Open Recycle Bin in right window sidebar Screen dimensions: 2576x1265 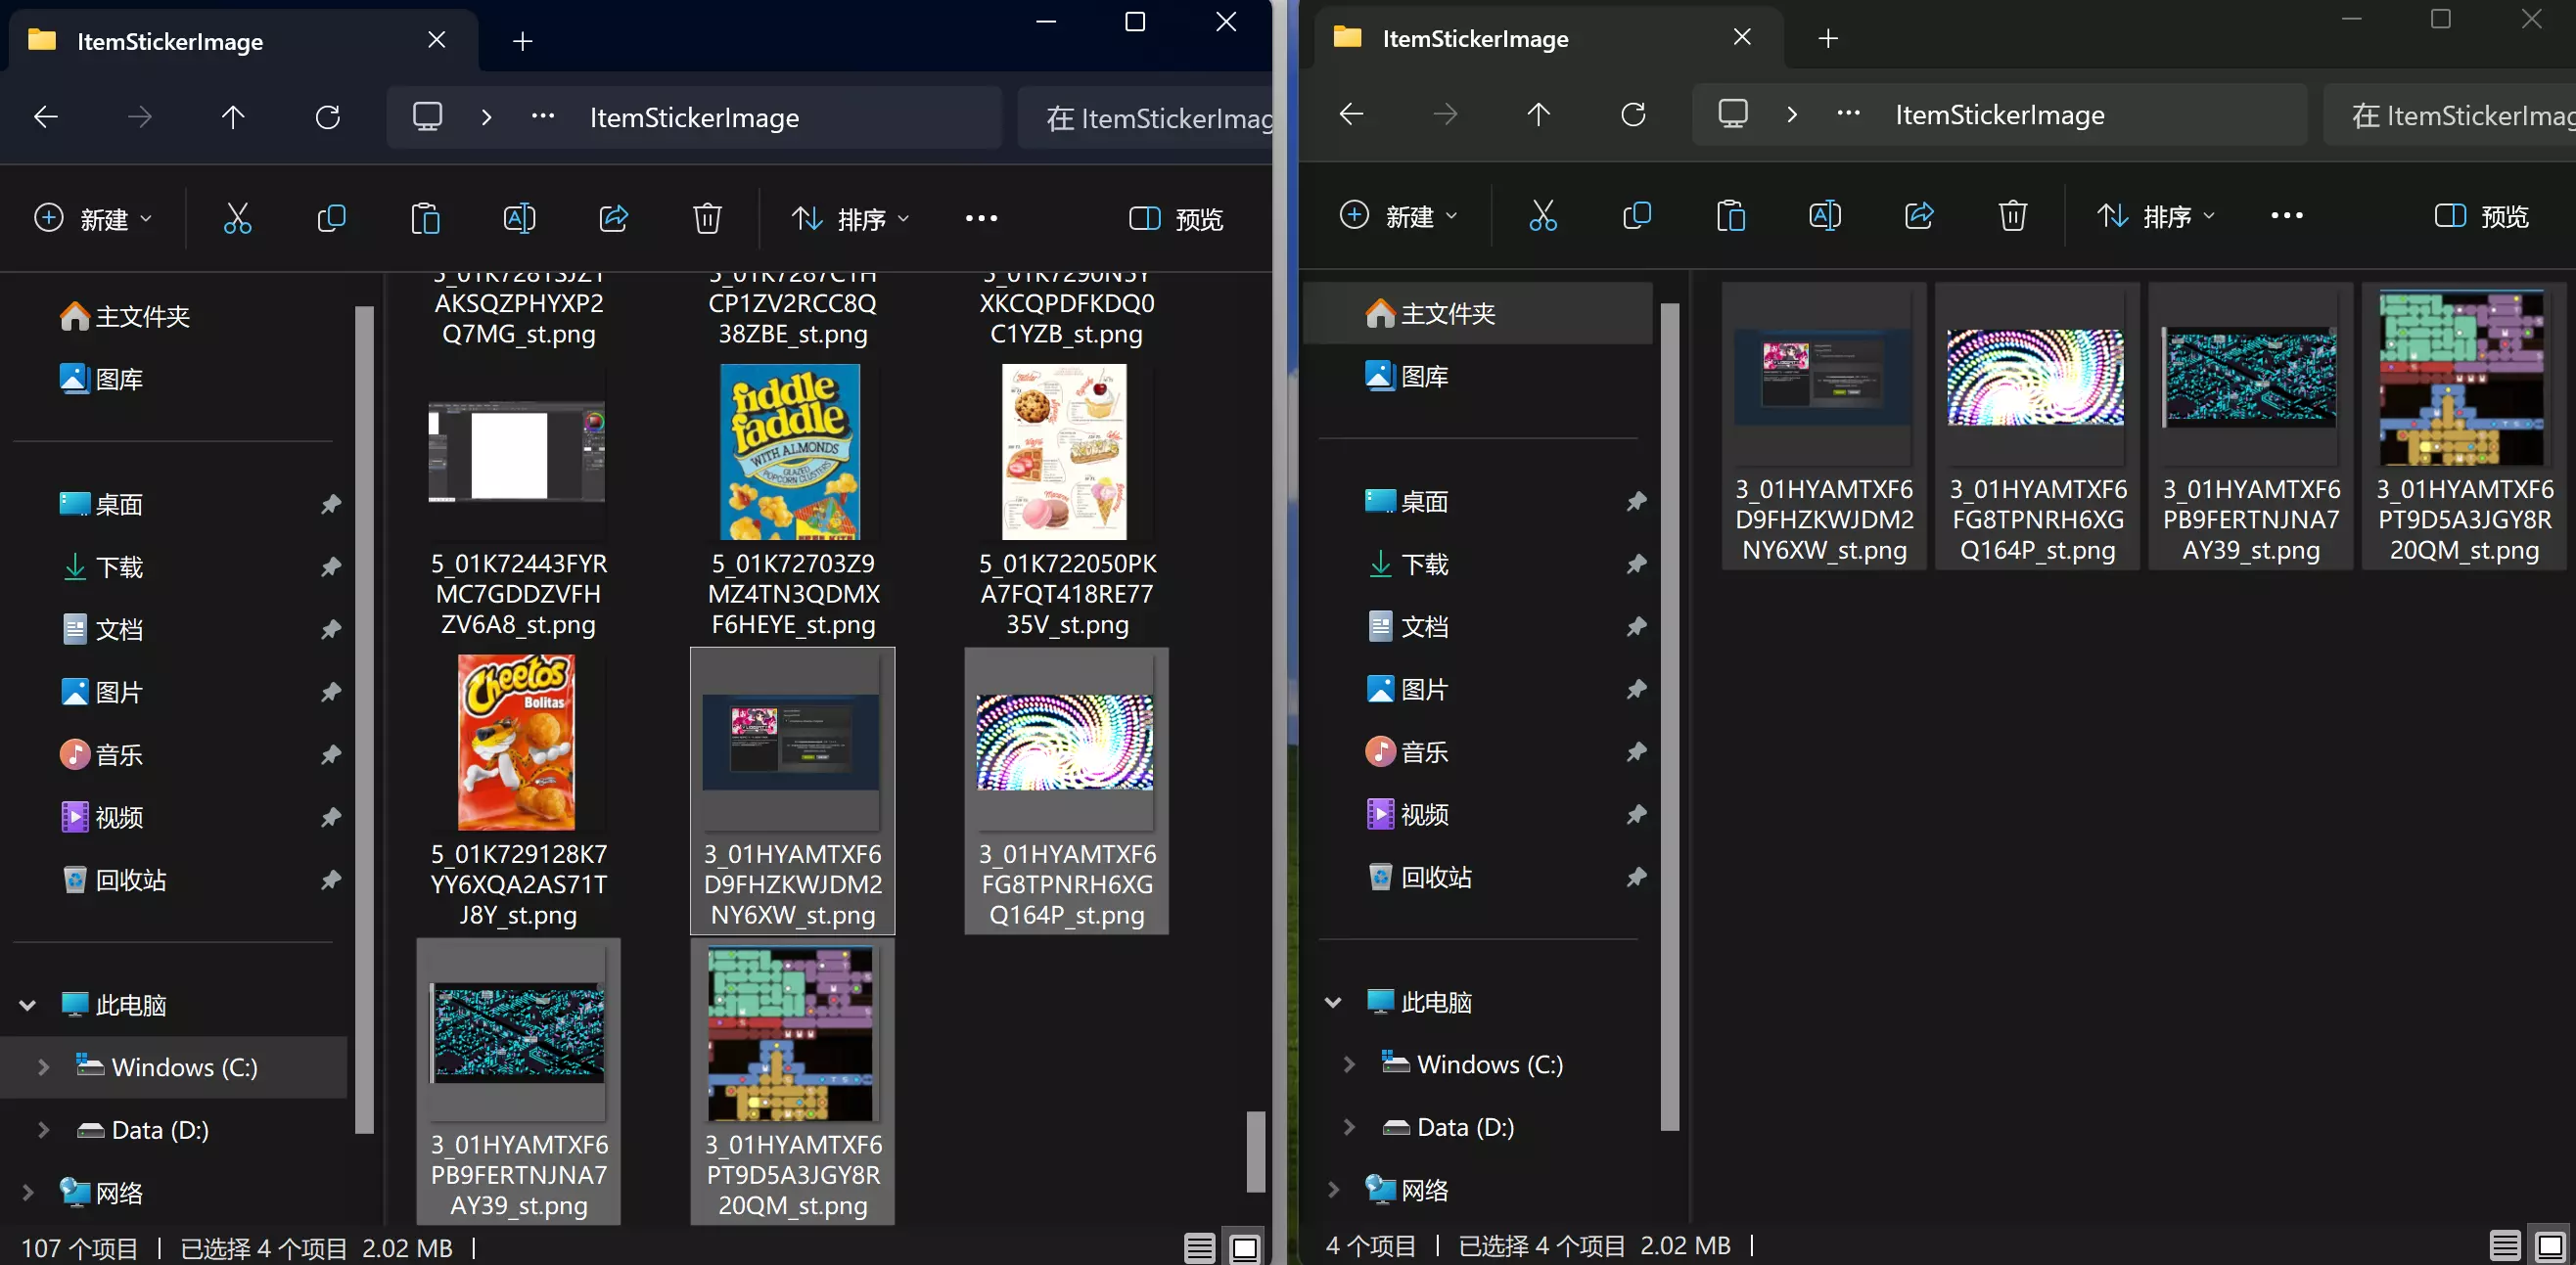[x=1435, y=877]
